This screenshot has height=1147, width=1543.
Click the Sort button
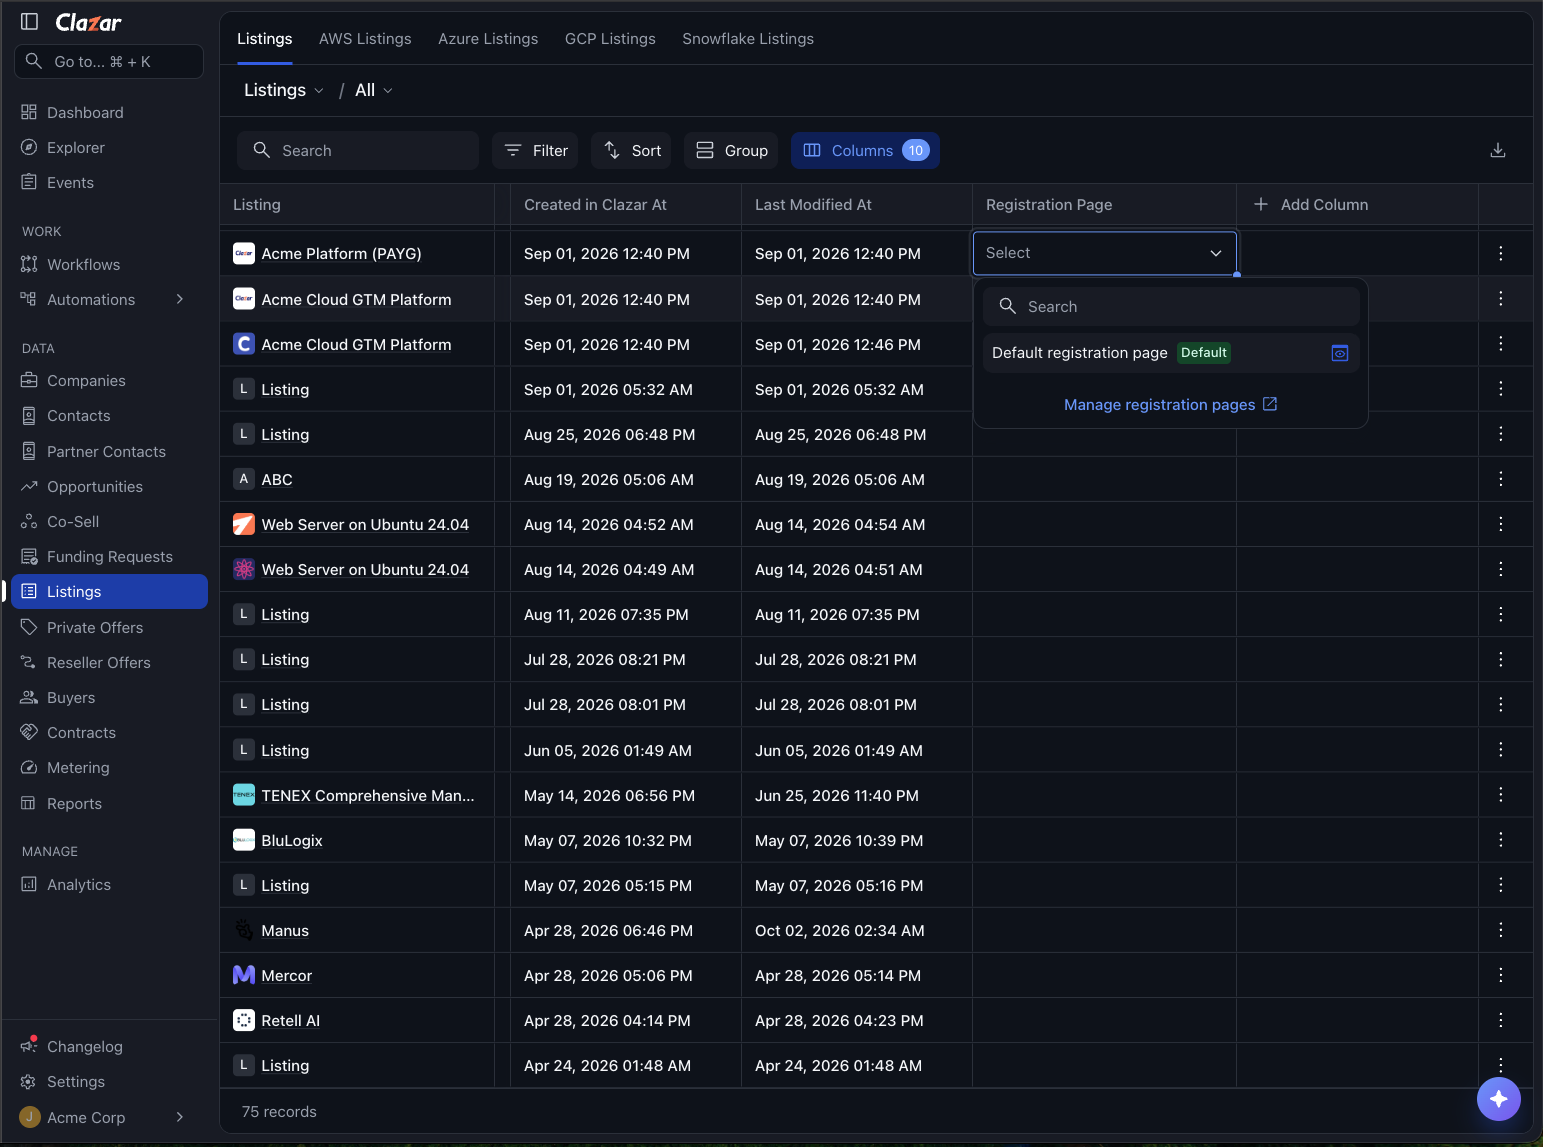[631, 150]
